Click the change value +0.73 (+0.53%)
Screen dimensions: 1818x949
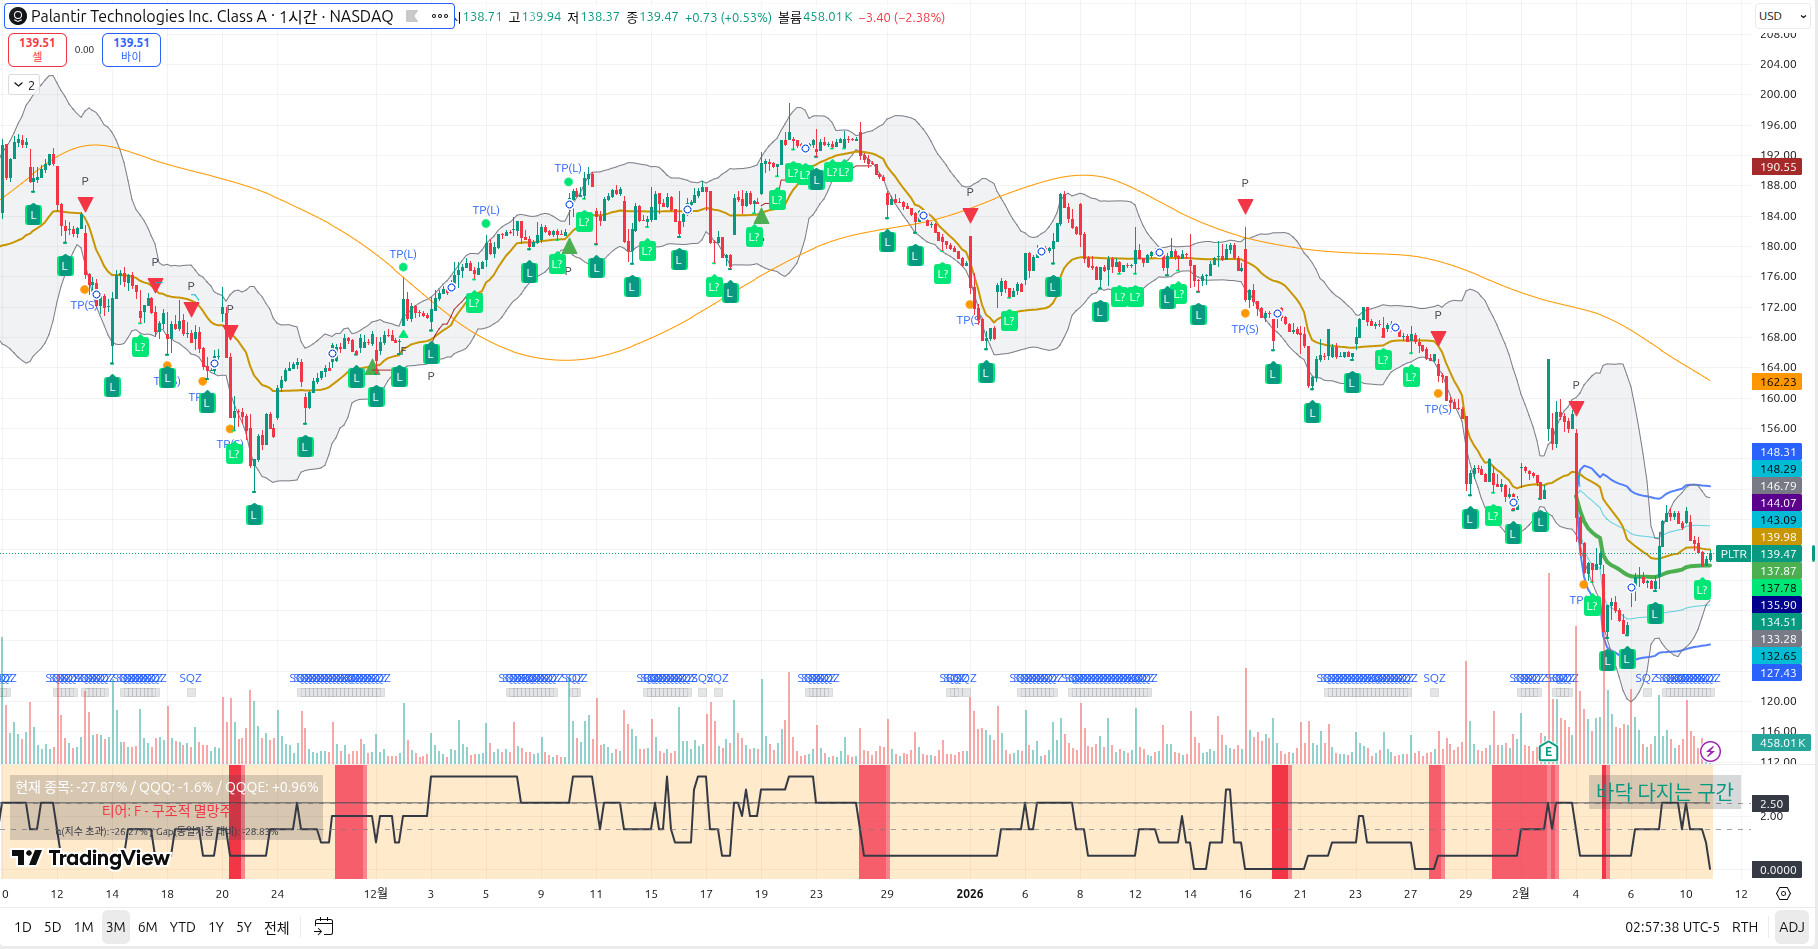tap(728, 17)
